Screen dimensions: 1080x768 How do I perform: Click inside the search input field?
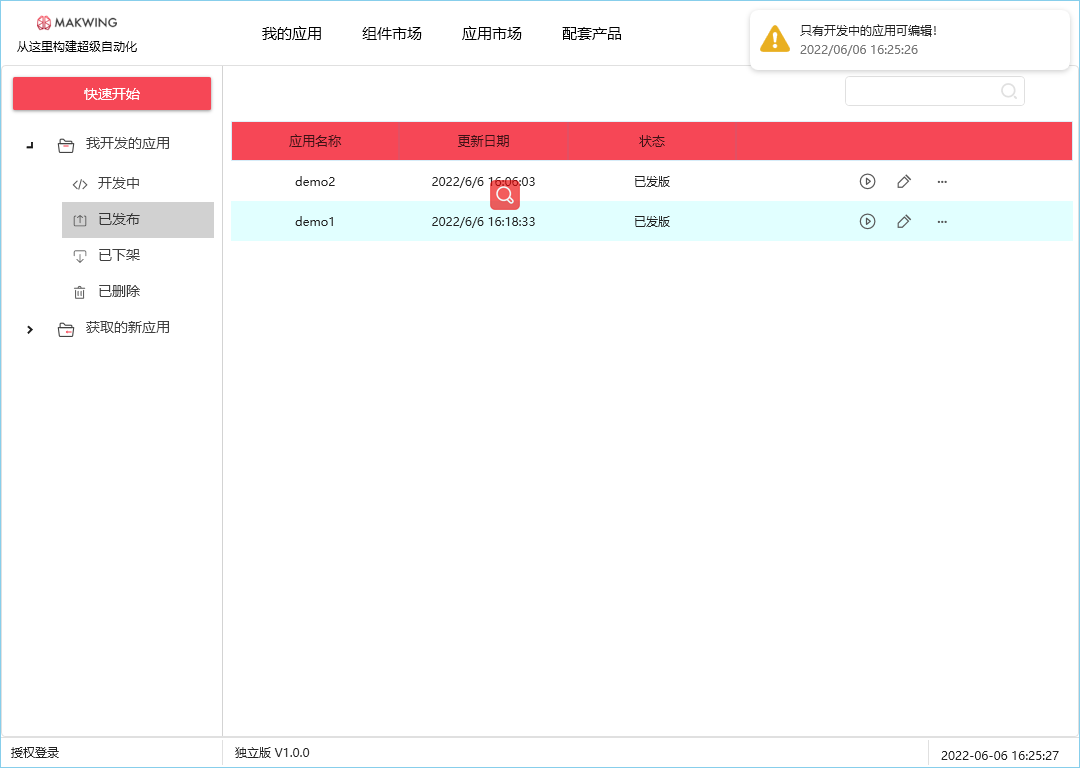pyautogui.click(x=925, y=90)
